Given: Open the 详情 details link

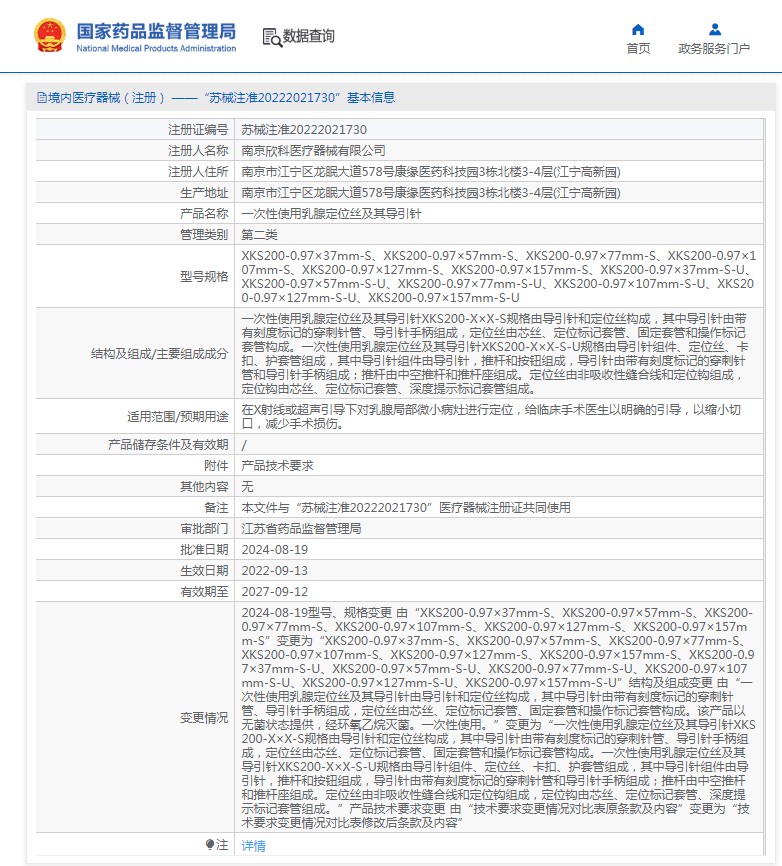Looking at the screenshot, I should 253,846.
